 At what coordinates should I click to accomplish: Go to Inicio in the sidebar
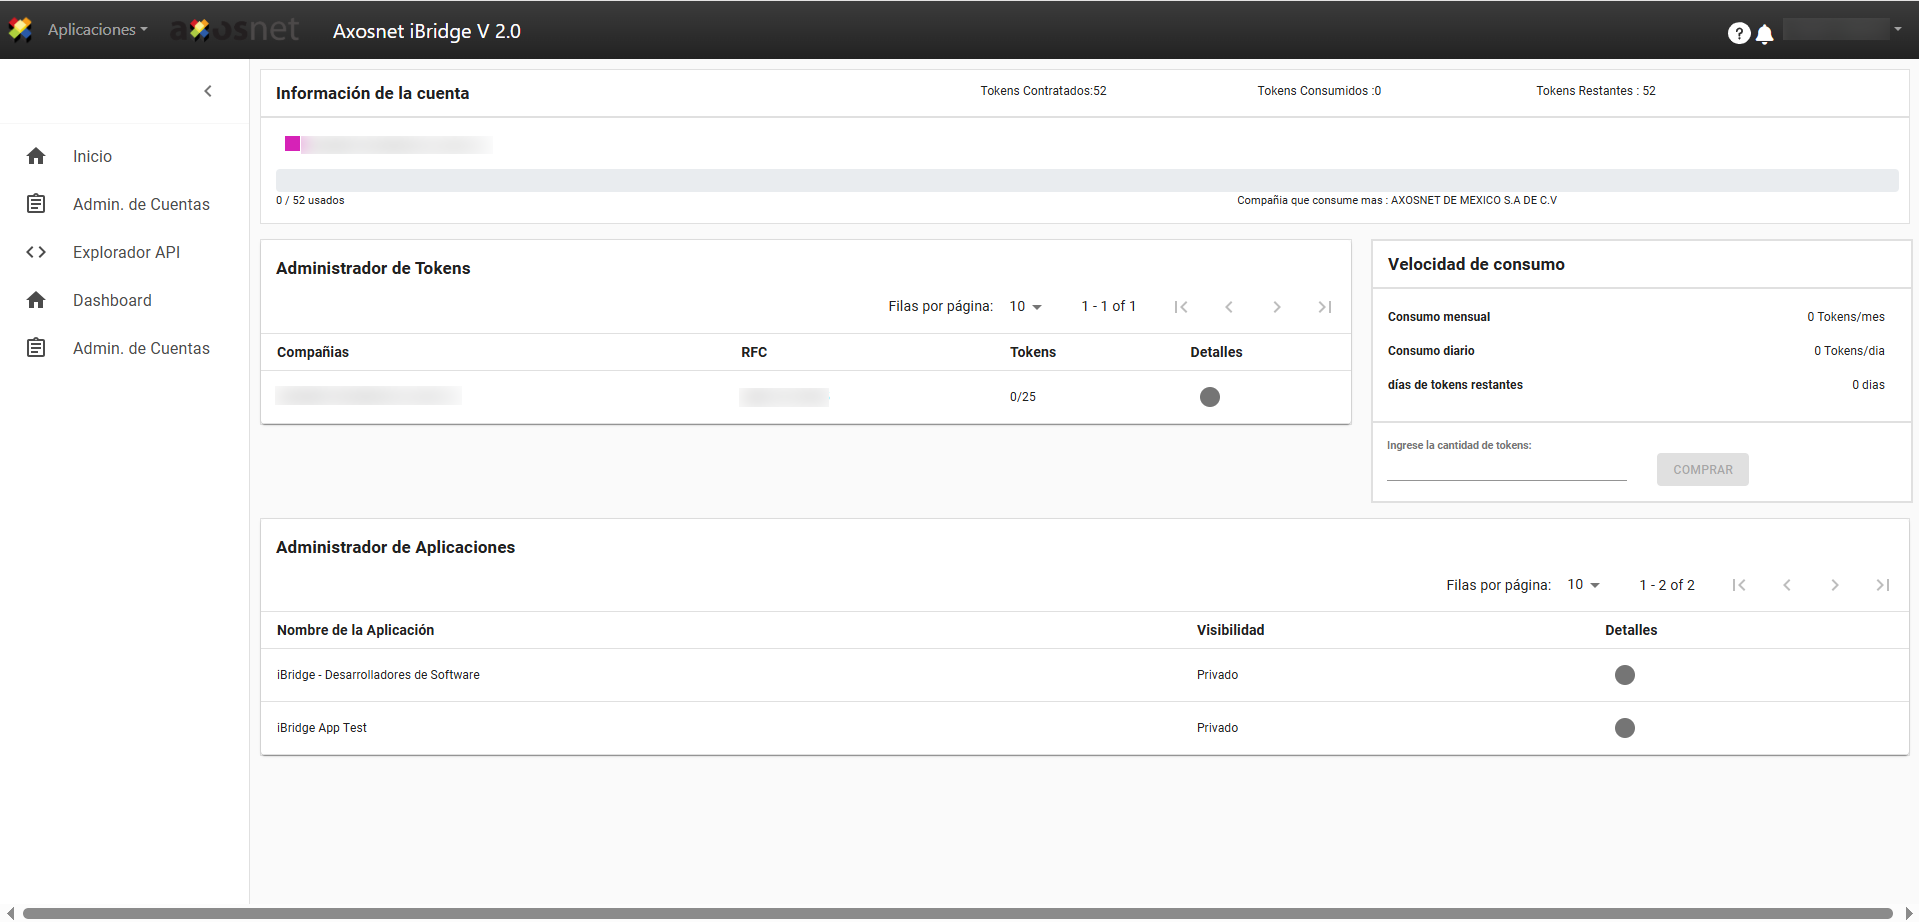(92, 156)
